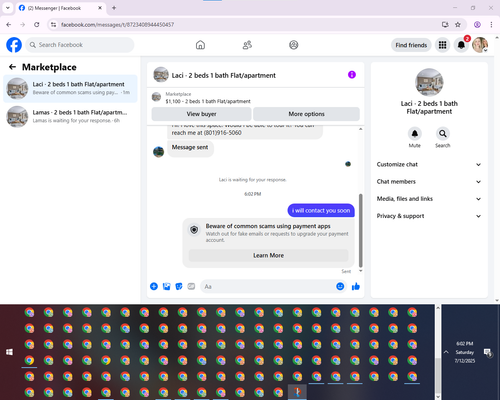Image resolution: width=500 pixels, height=400 pixels.
Task: Click the View buyer button
Action: tap(201, 114)
